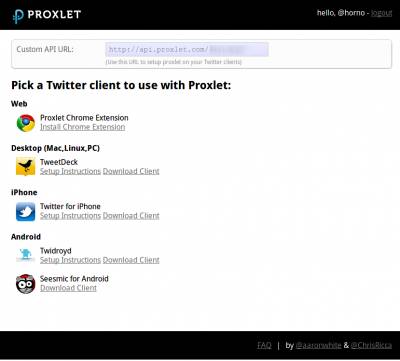The height and width of the screenshot is (361, 400).
Task: Click the Seesmic raccoon icon
Action: [26, 284]
